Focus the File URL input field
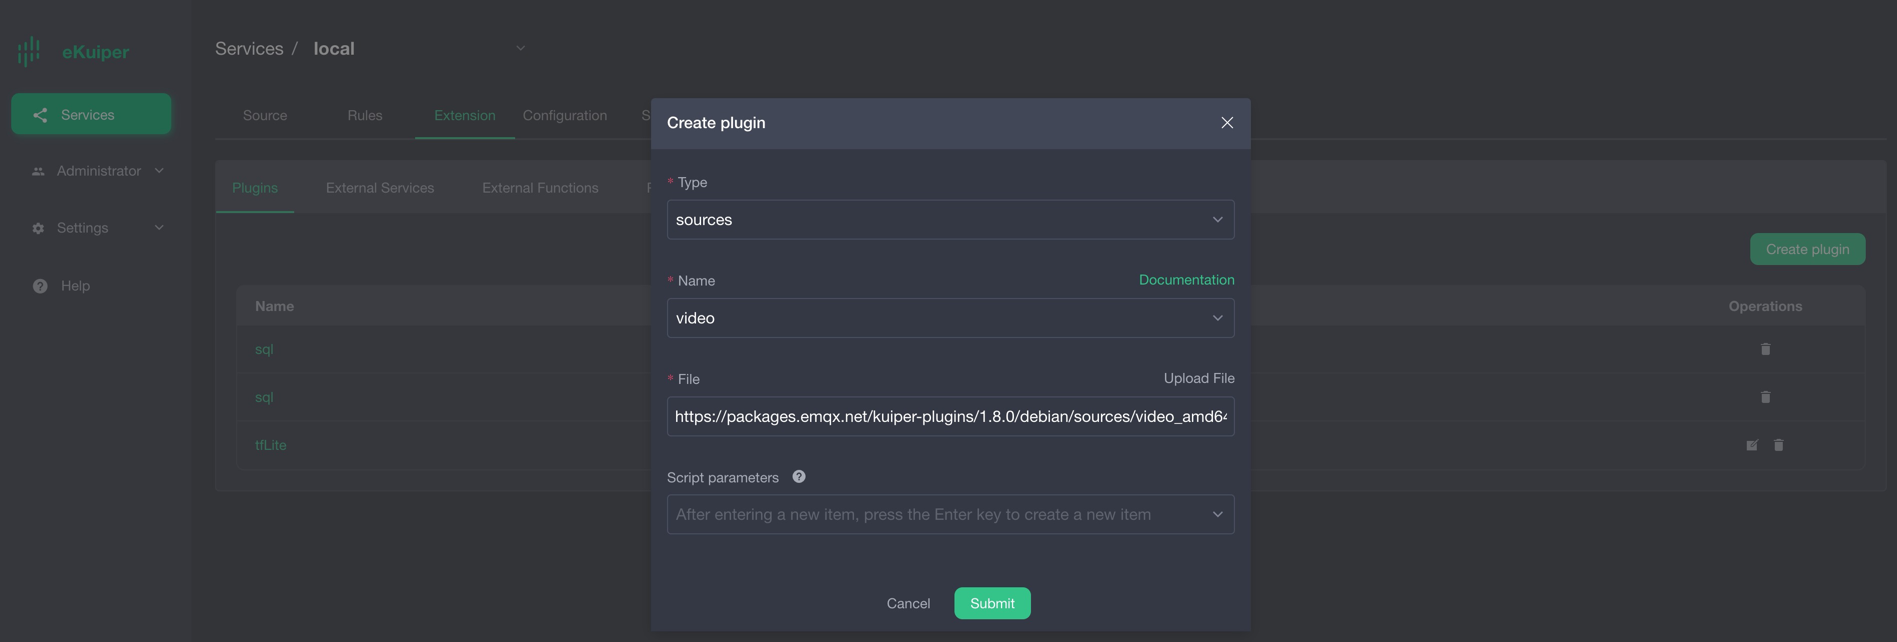Viewport: 1897px width, 642px height. point(950,416)
